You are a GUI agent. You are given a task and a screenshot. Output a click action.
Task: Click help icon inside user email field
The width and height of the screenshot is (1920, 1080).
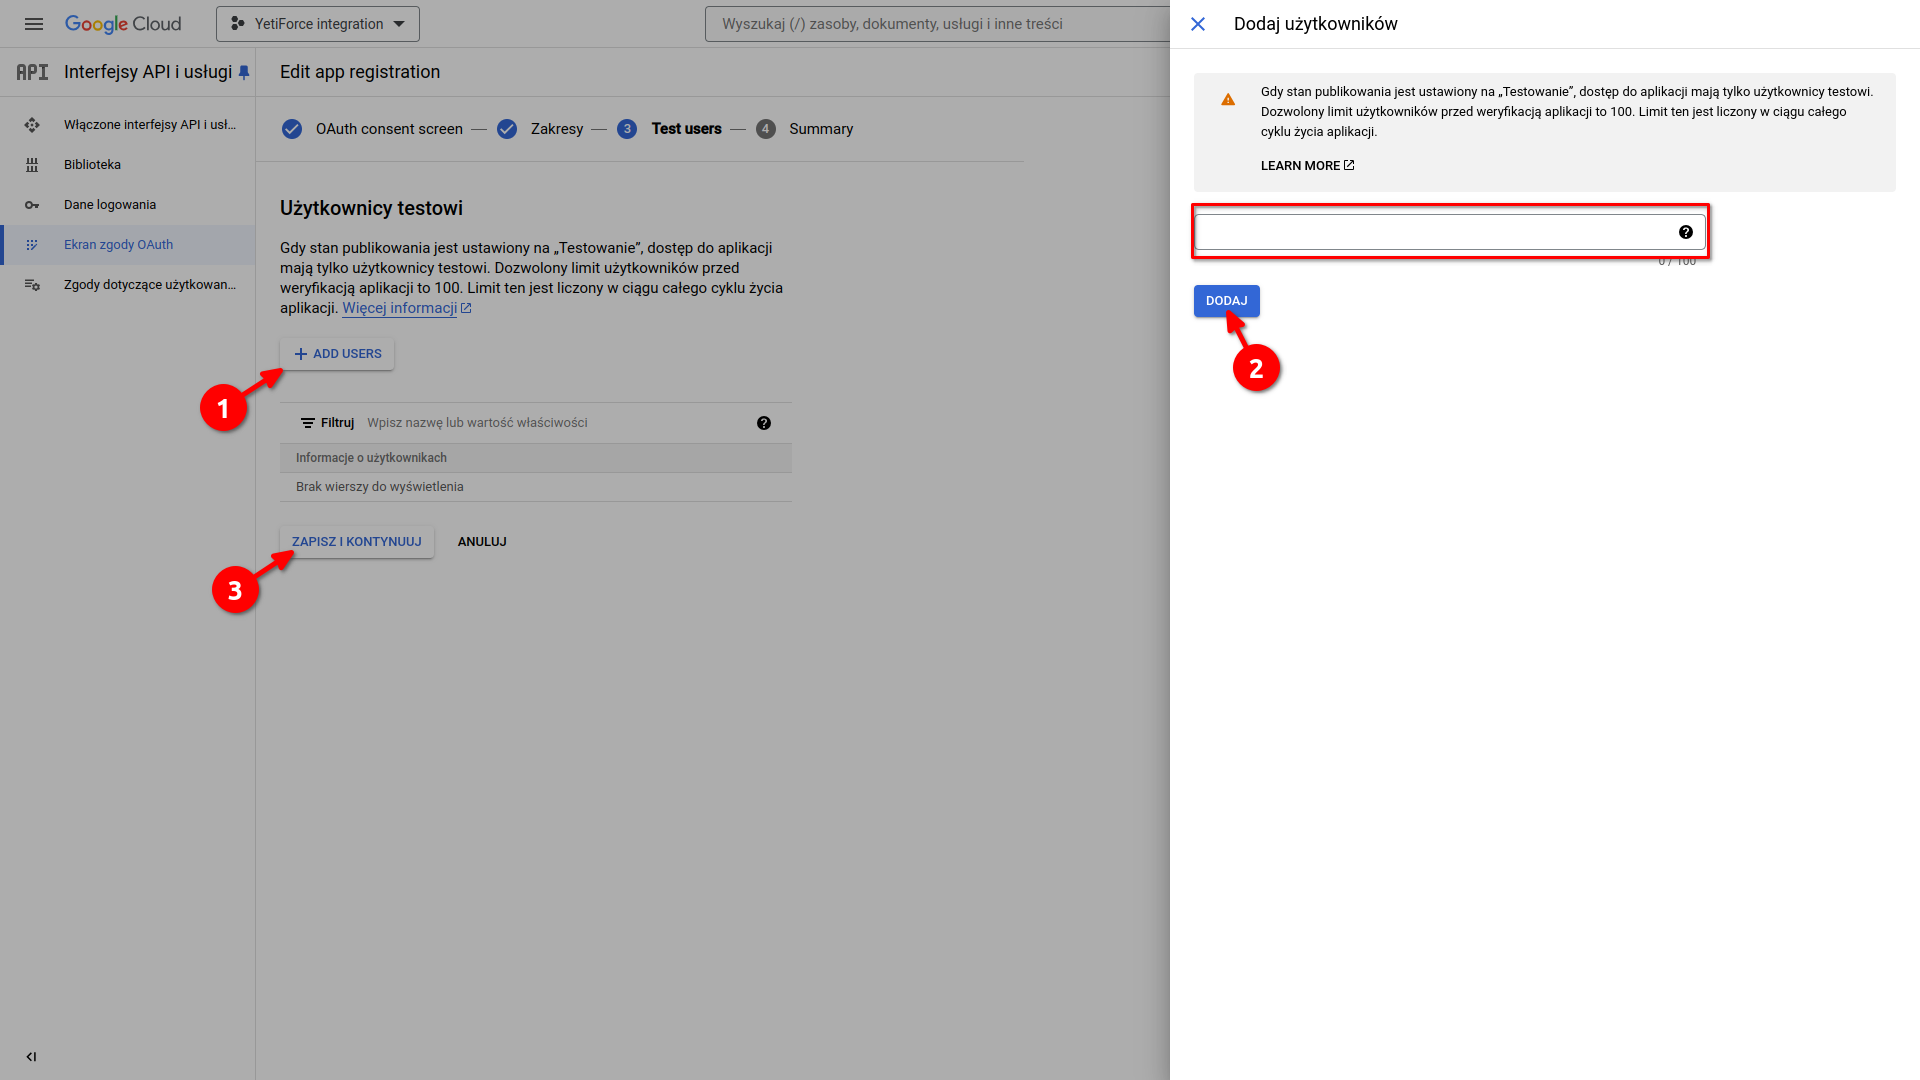coord(1686,232)
